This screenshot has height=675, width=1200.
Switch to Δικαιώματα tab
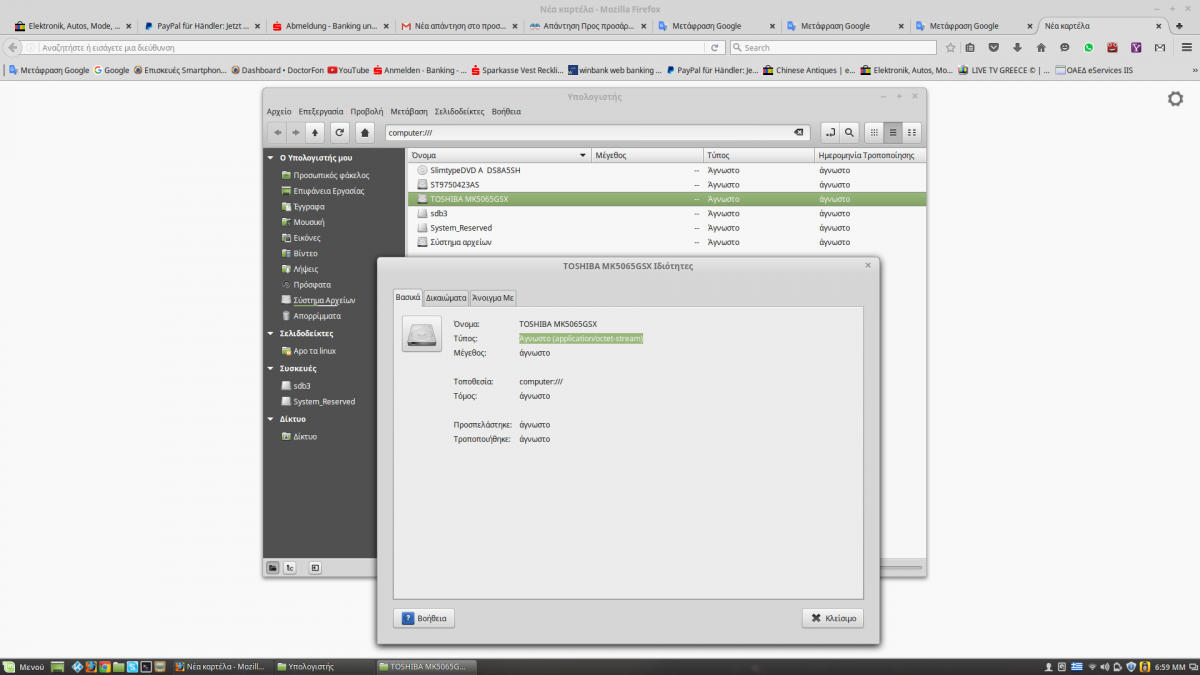point(446,298)
